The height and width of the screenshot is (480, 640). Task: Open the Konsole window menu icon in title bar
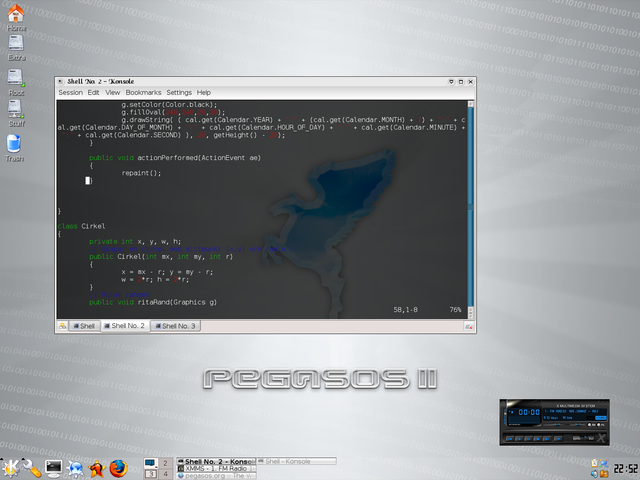(x=60, y=81)
